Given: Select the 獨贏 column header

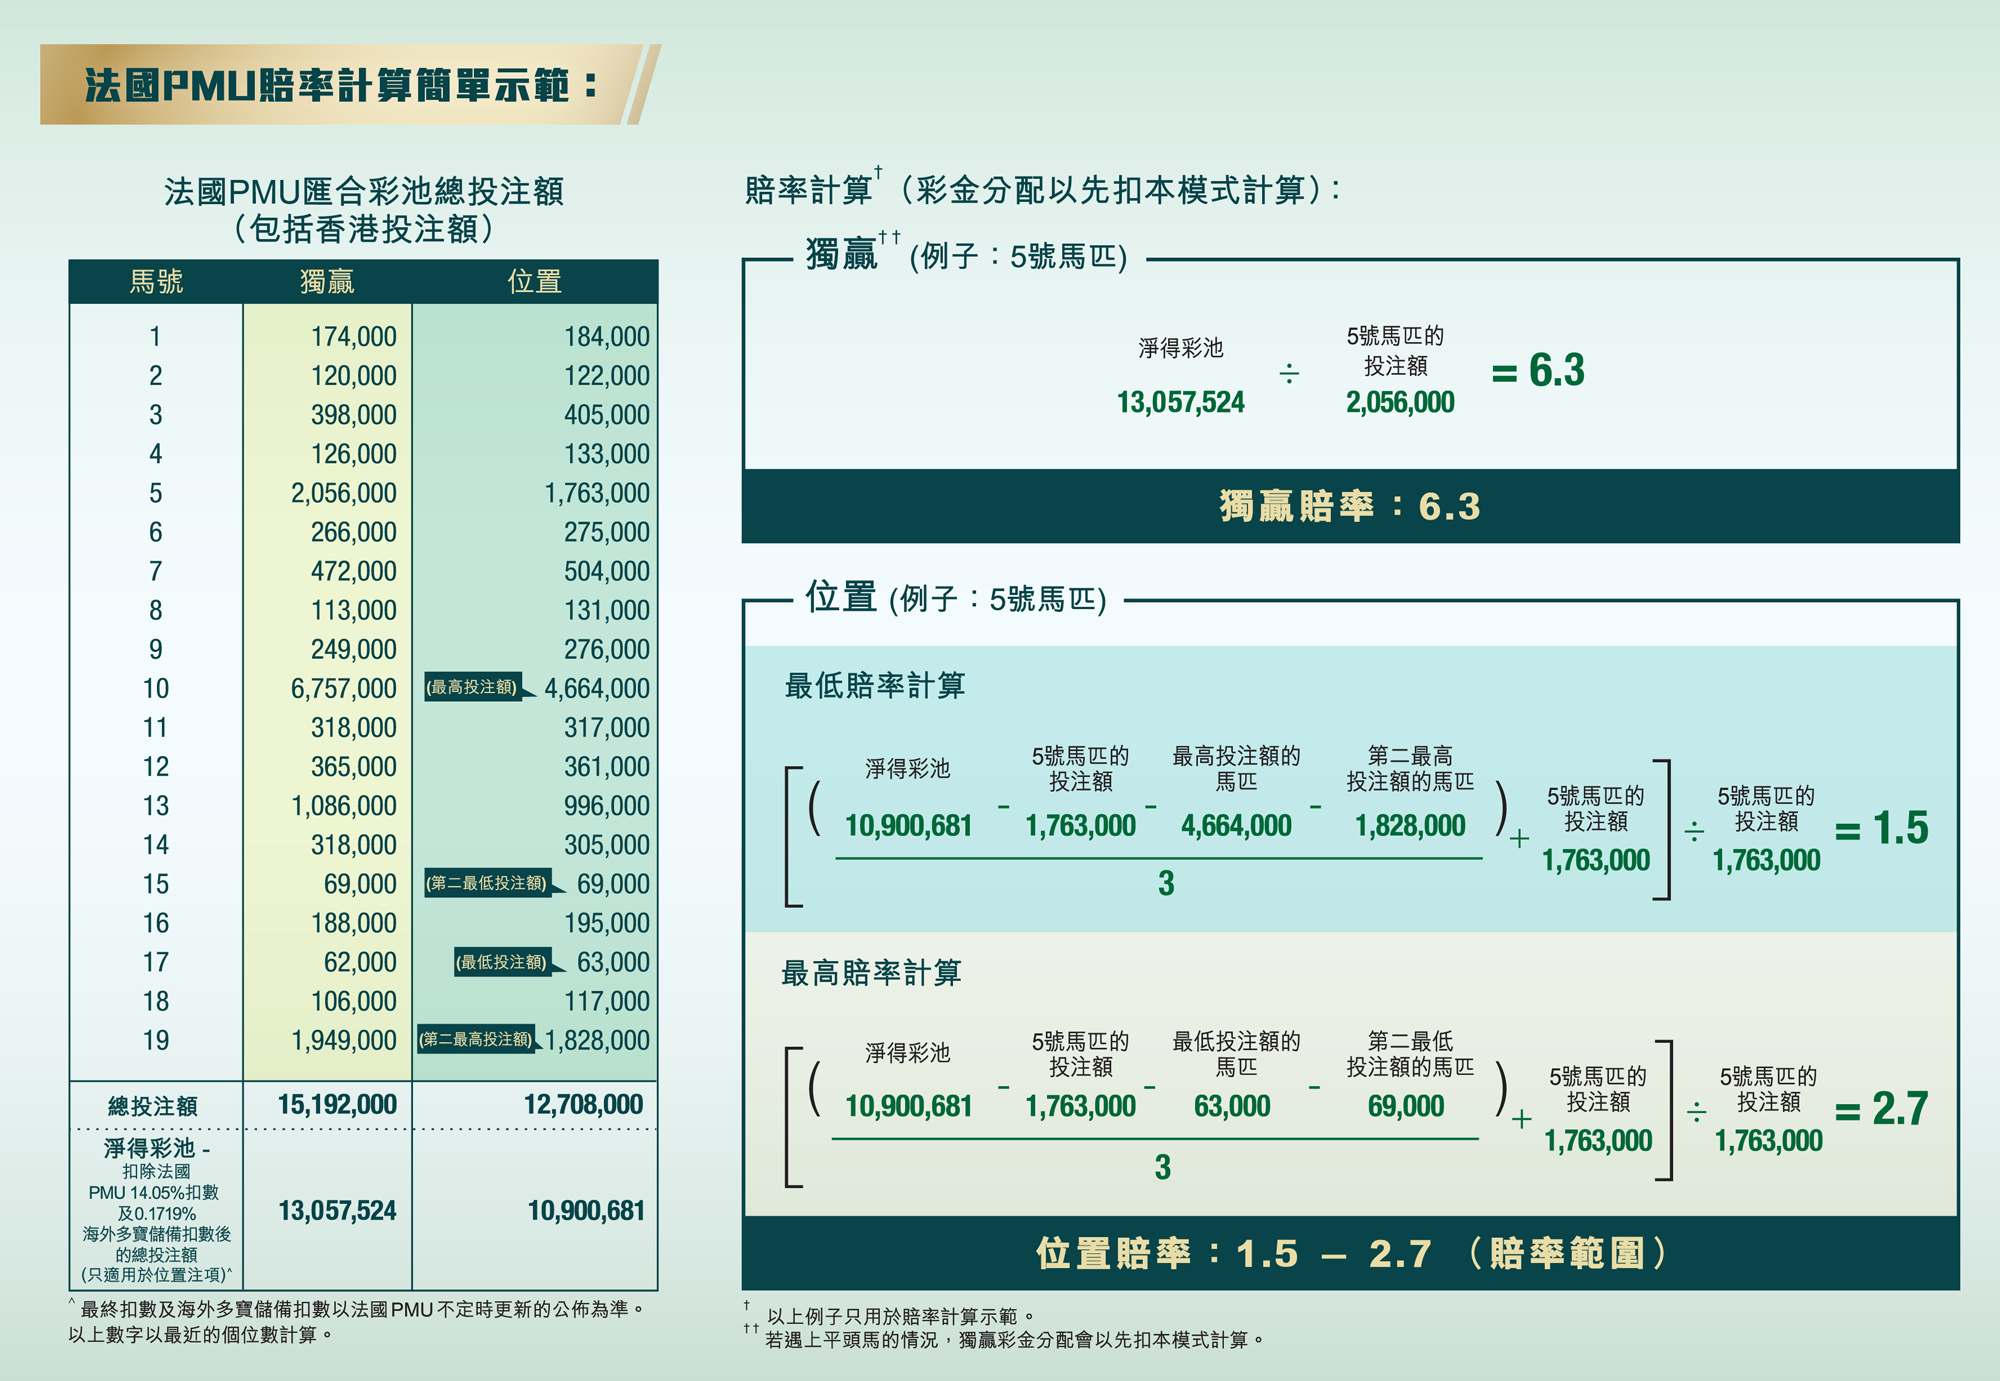Looking at the screenshot, I should [327, 282].
